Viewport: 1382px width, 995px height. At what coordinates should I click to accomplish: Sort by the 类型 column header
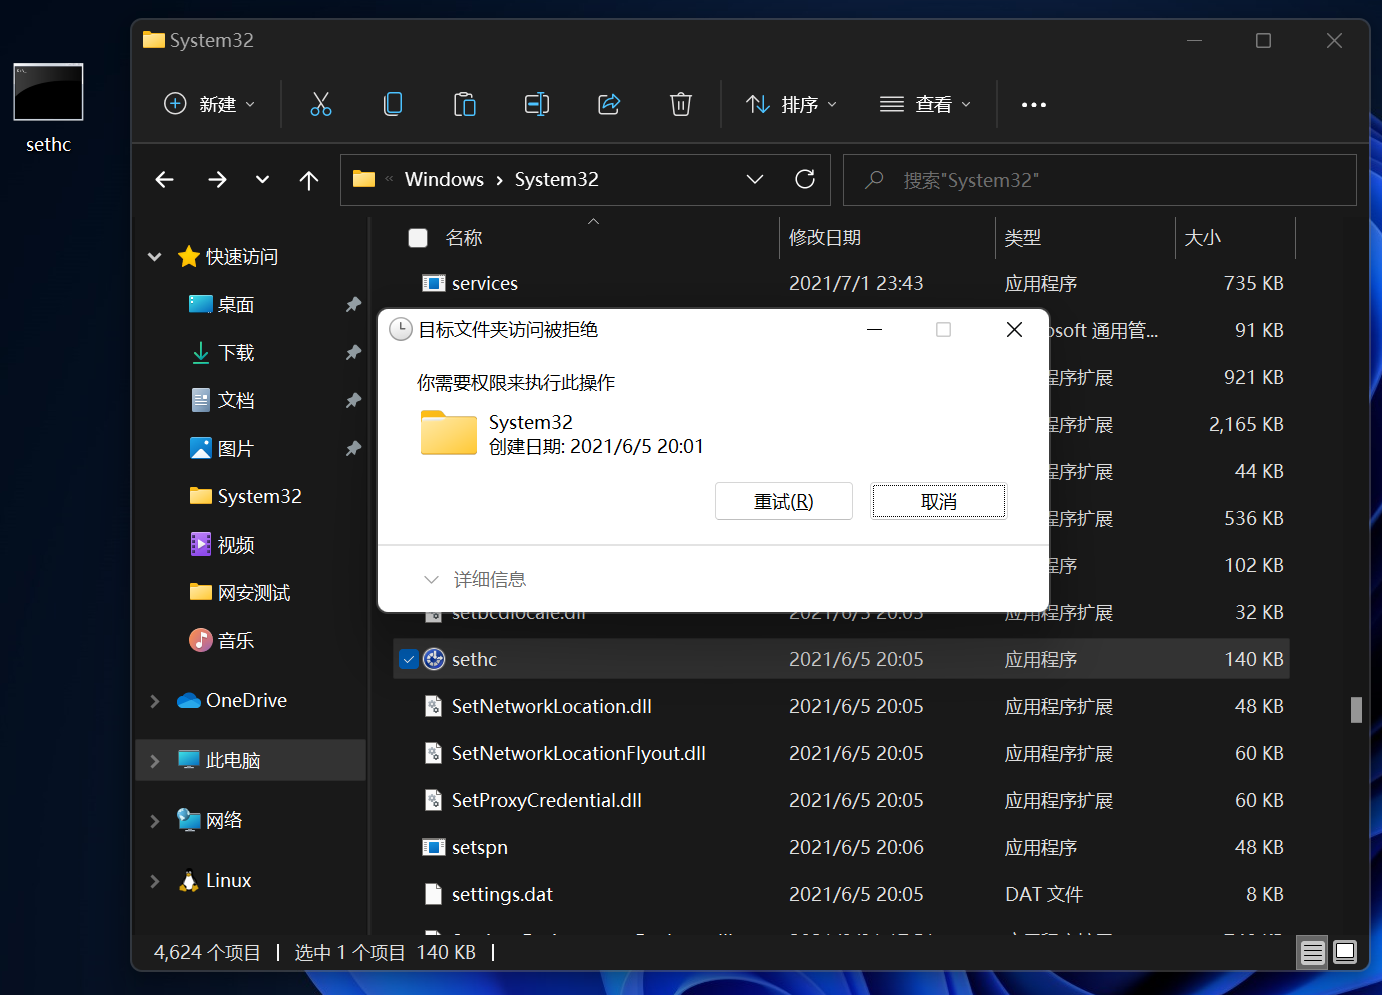(1023, 238)
